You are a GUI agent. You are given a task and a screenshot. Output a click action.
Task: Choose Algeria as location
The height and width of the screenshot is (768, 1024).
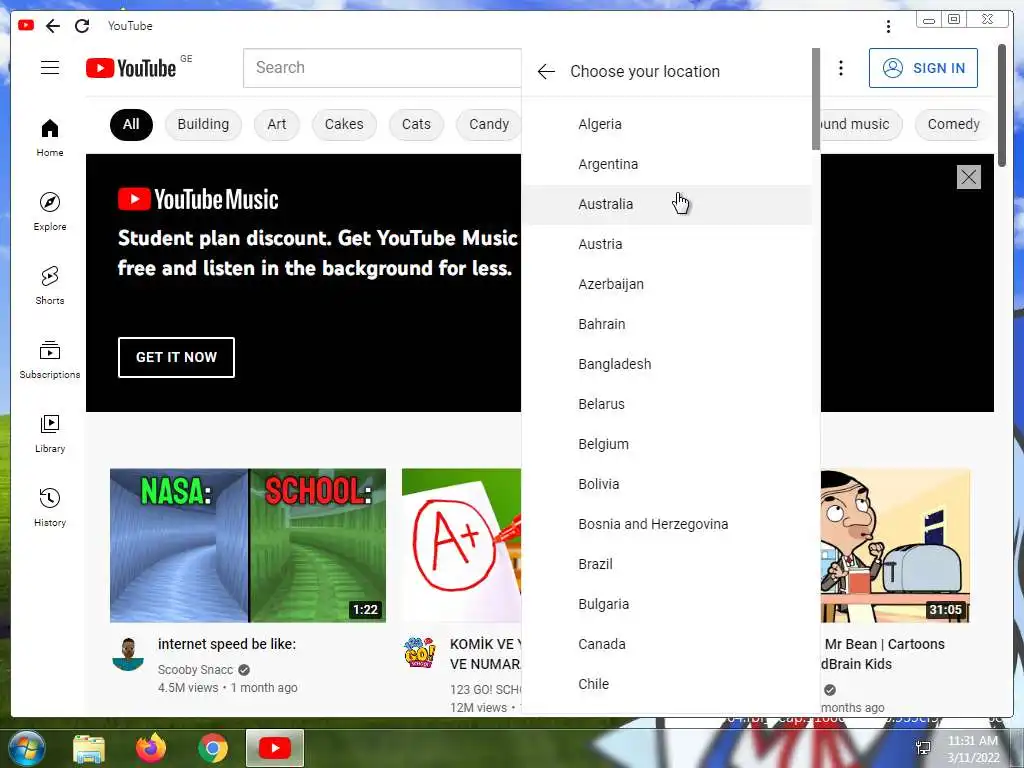click(667, 124)
